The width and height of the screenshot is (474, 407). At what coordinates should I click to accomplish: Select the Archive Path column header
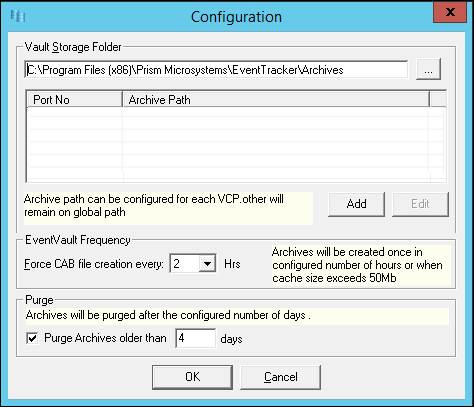276,99
